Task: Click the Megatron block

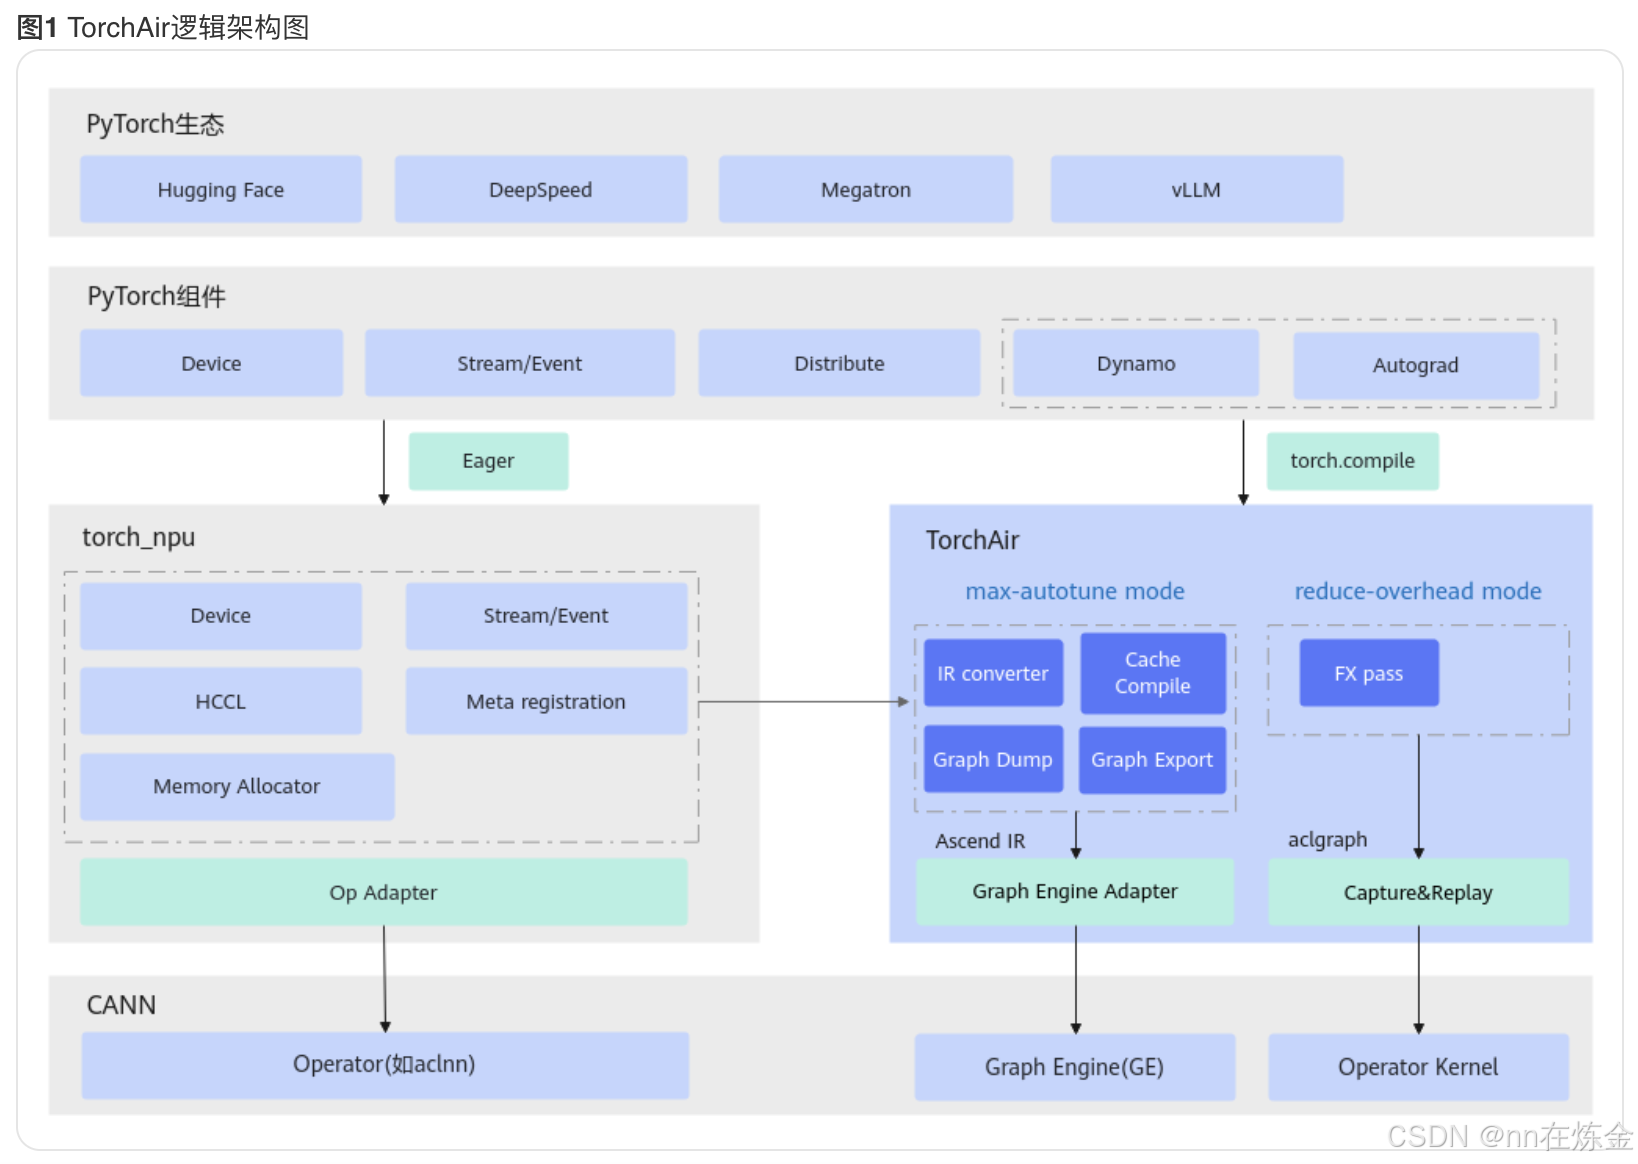Action: pyautogui.click(x=866, y=189)
